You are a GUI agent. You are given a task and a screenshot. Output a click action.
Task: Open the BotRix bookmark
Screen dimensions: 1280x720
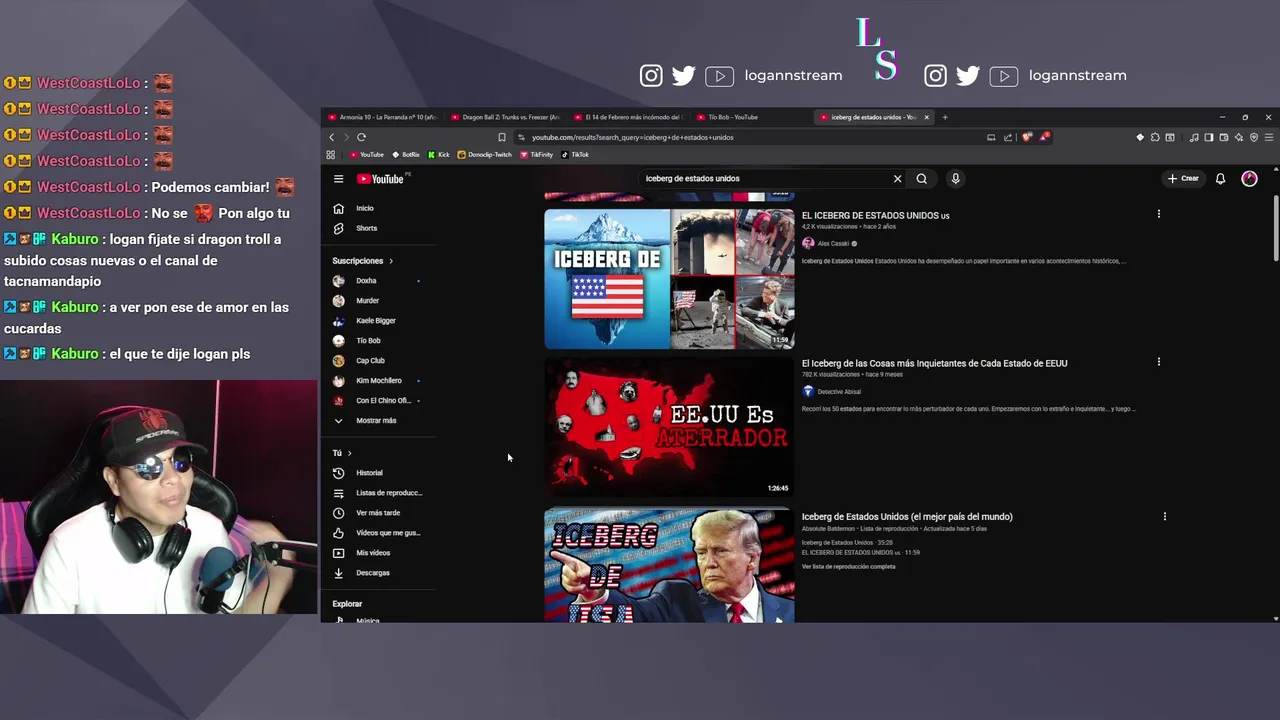pyautogui.click(x=406, y=155)
